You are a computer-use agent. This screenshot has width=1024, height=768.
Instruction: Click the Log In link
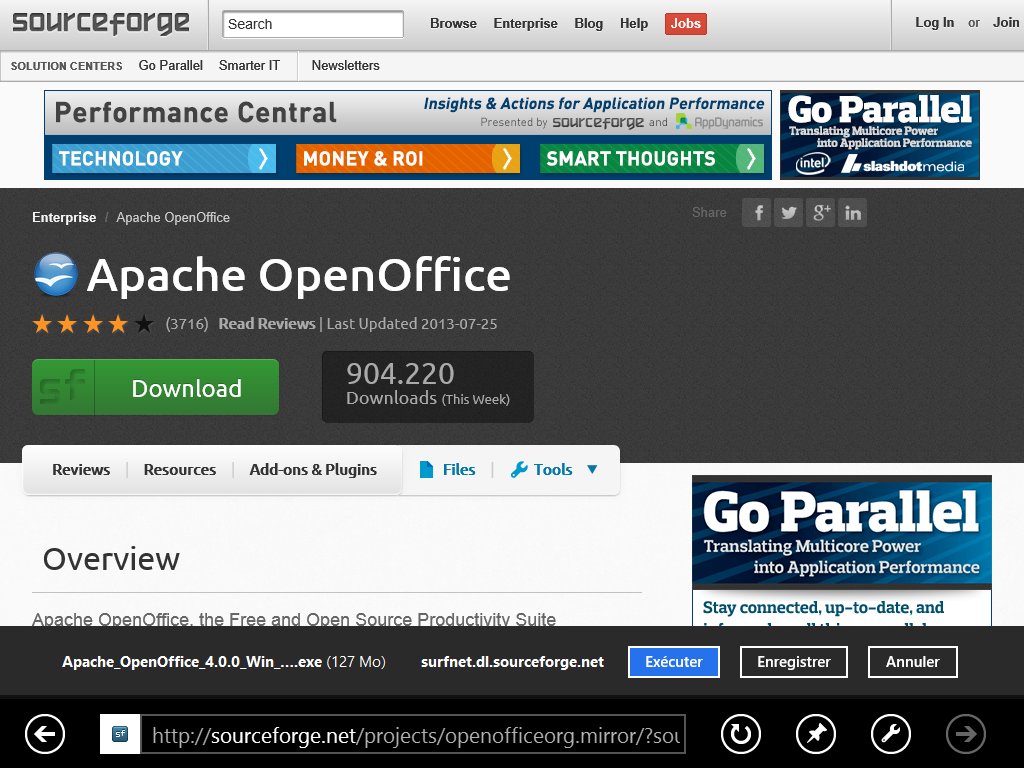(934, 23)
